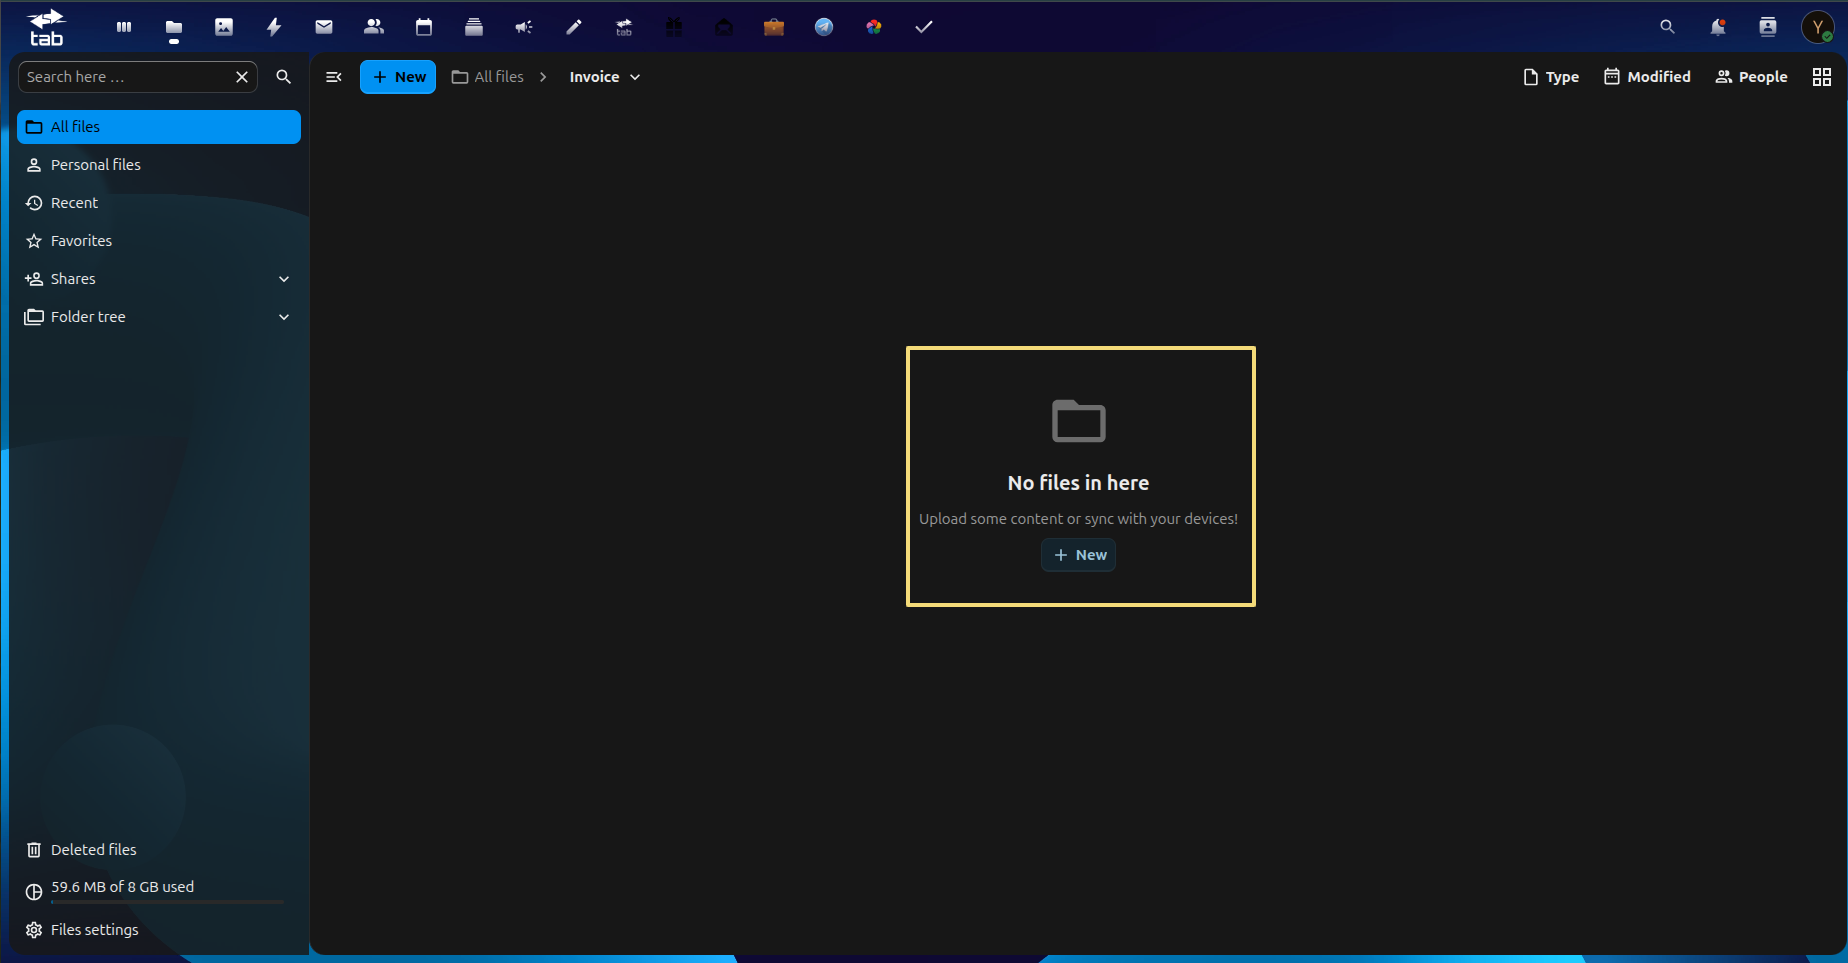
Task: Click the blue New button
Action: 398,77
